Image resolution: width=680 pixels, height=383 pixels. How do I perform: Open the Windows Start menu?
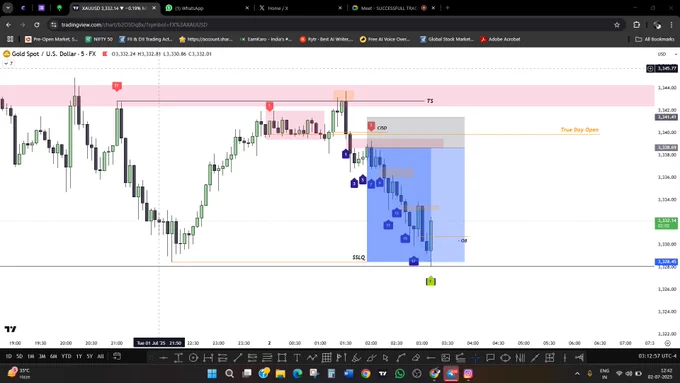coord(212,373)
